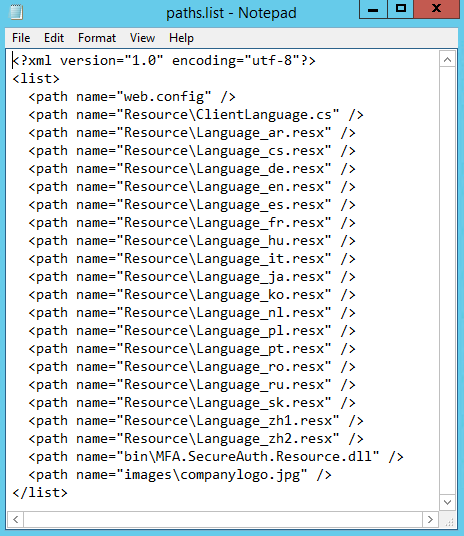Click the horizontal scrollbar left arrow
The height and width of the screenshot is (536, 464).
point(15,520)
